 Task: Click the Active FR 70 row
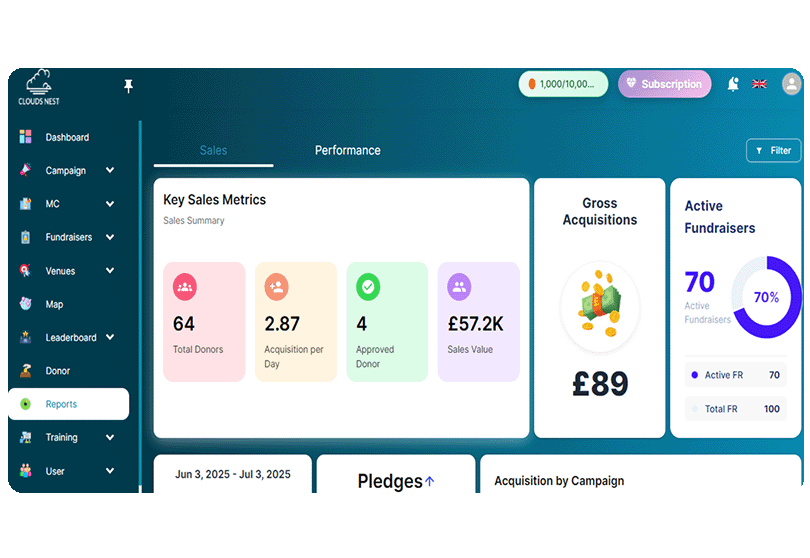tap(736, 375)
